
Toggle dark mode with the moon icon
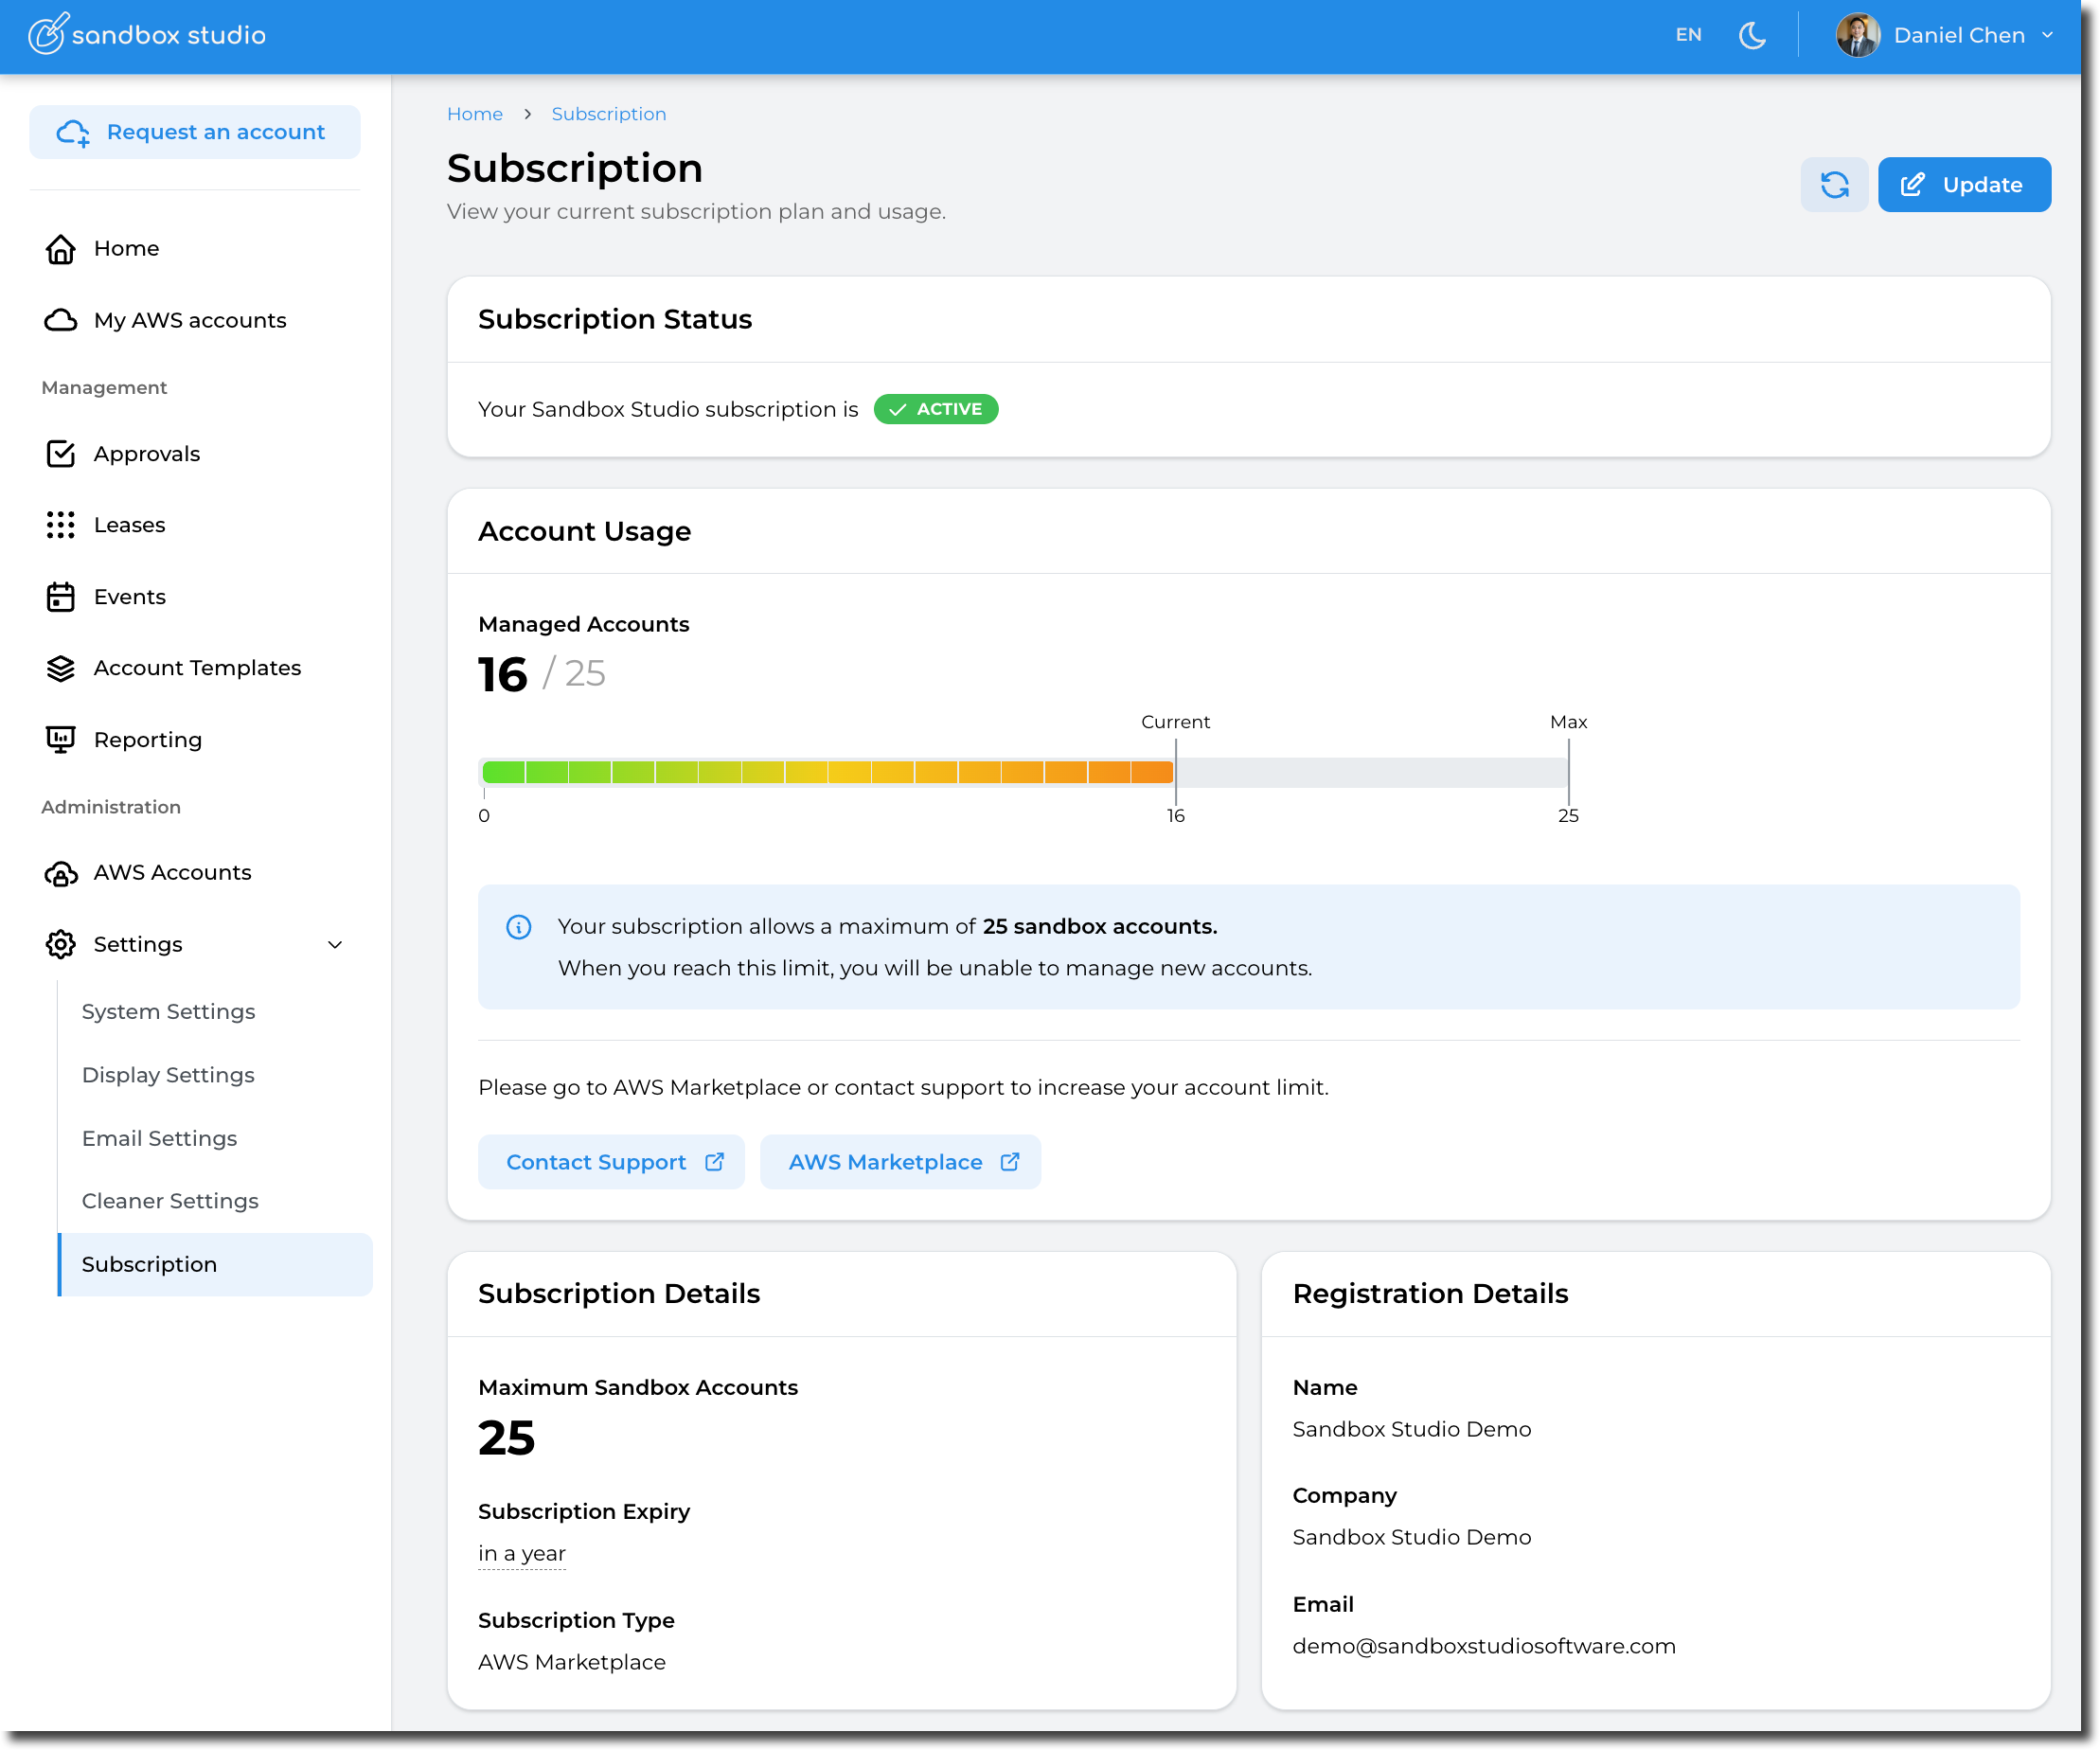1752,35
